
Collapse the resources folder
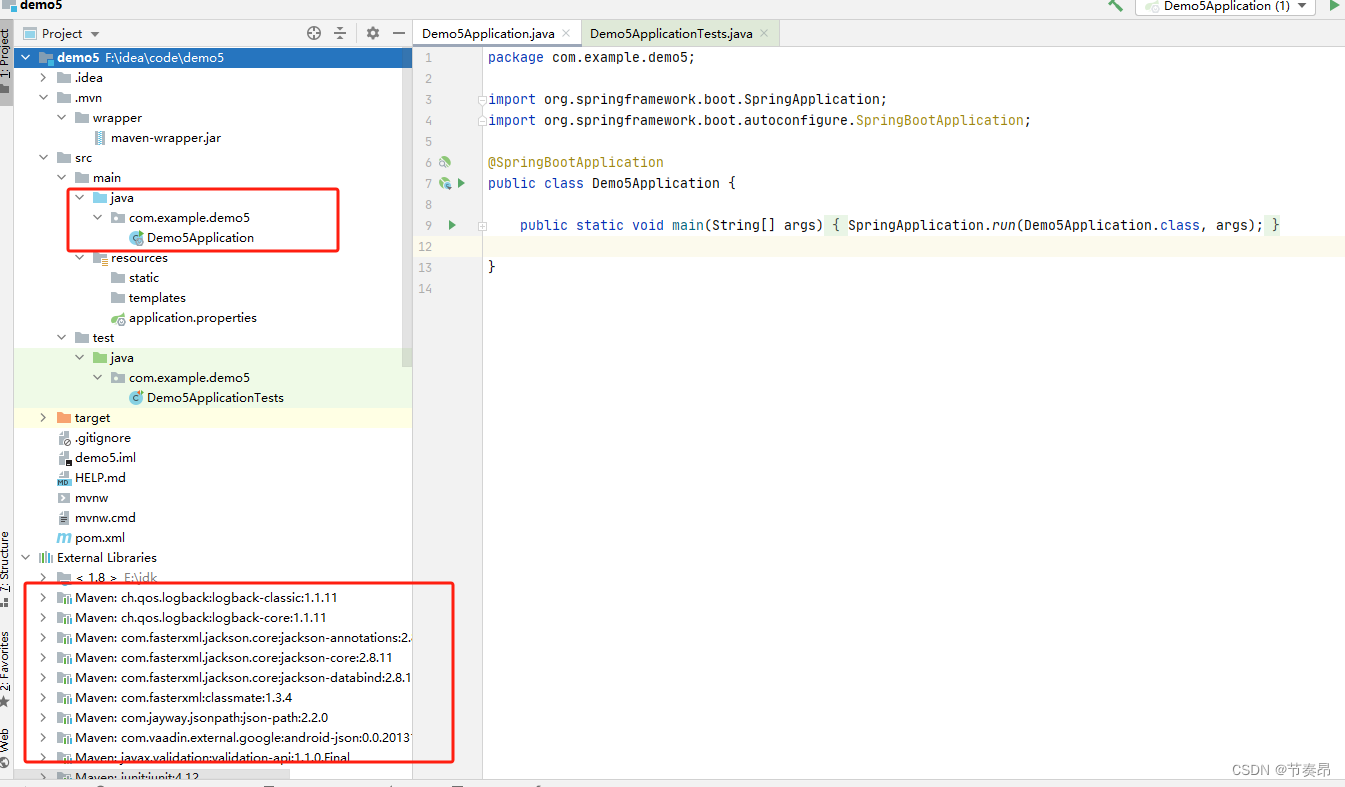coord(80,258)
